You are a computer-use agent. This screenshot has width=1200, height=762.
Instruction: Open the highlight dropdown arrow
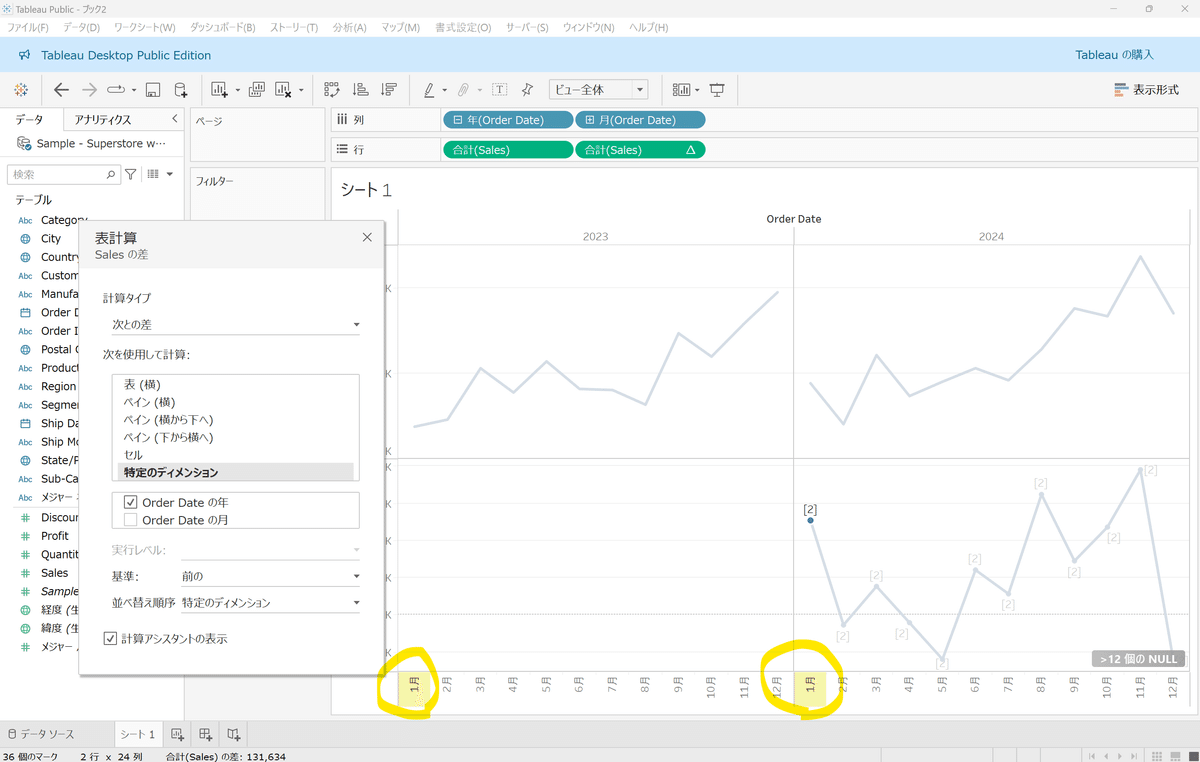point(445,90)
